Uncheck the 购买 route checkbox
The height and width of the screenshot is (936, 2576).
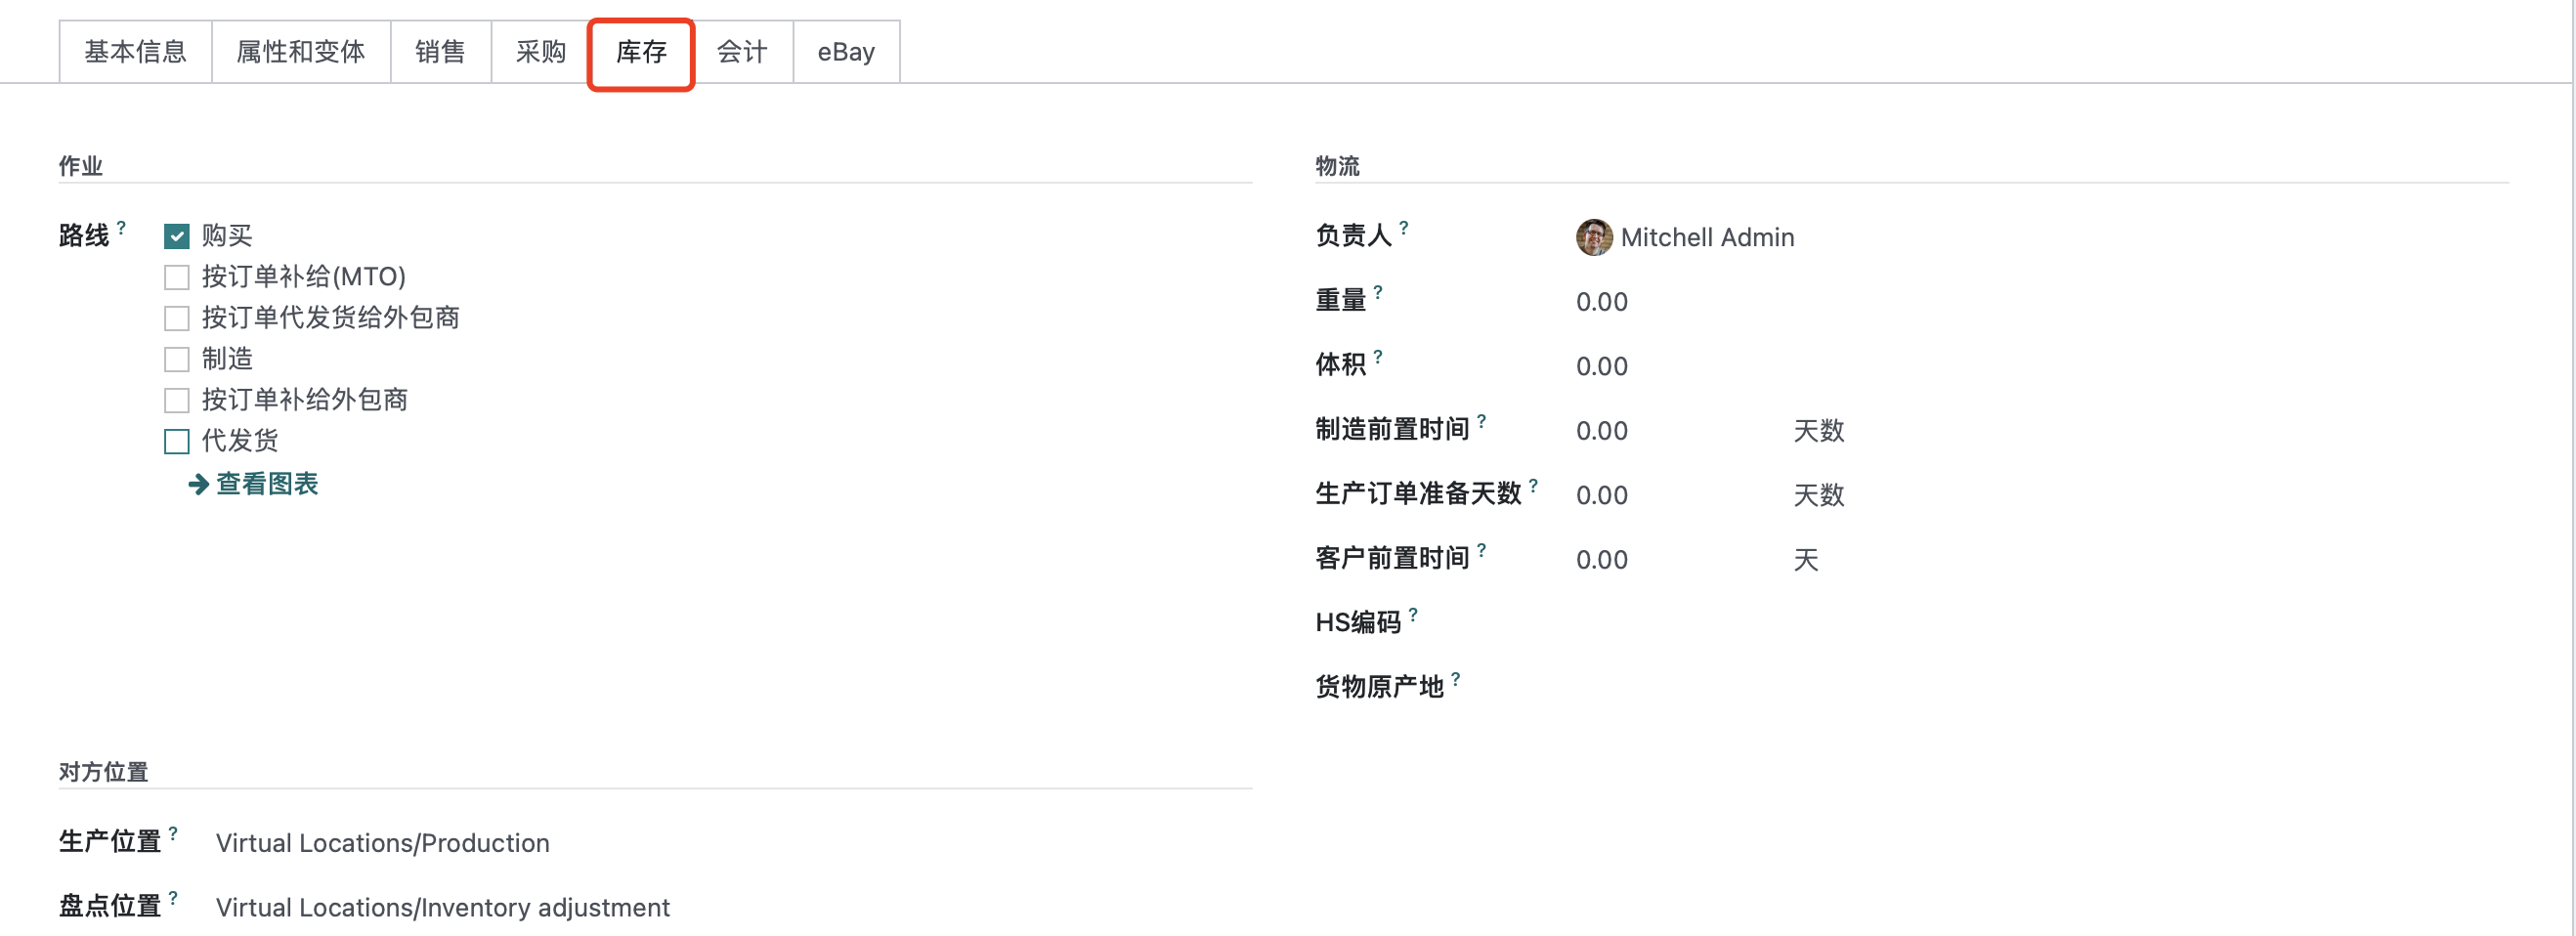click(177, 236)
